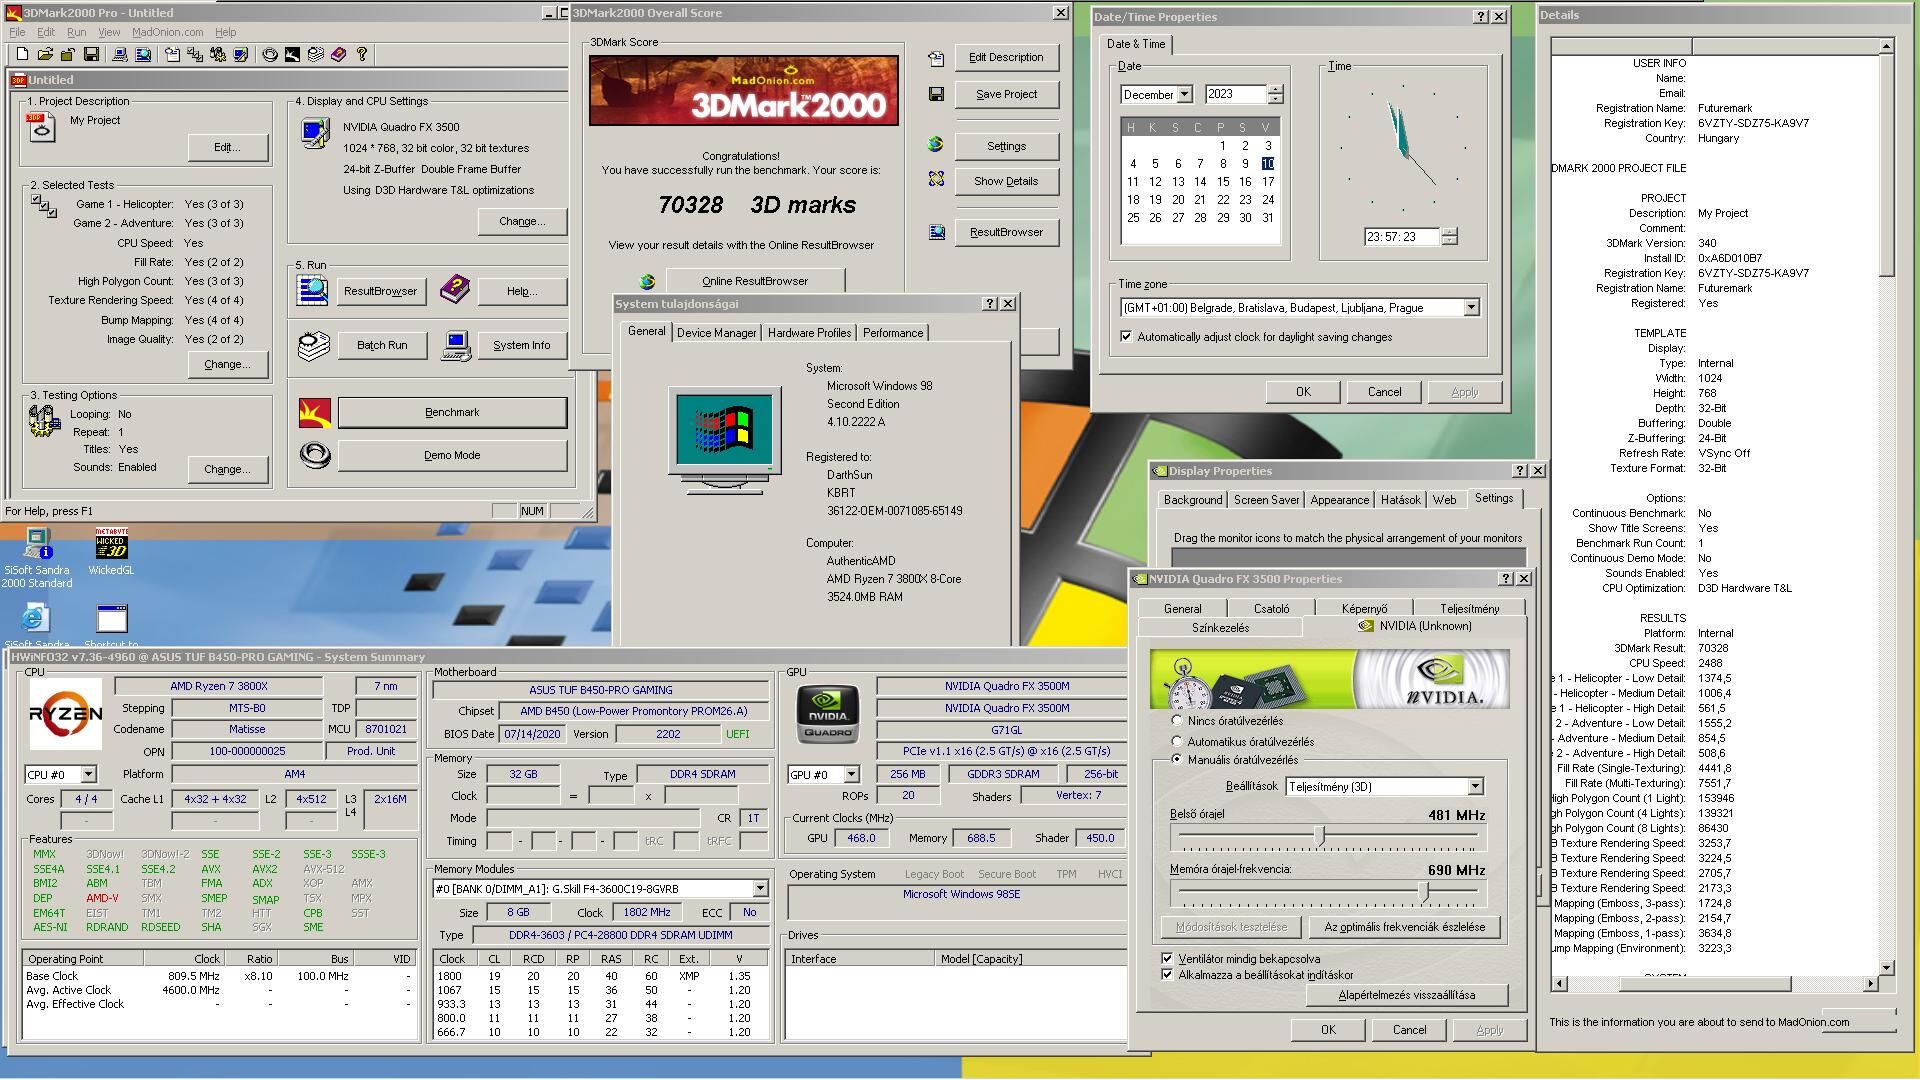1920x1080 pixels.
Task: Select 'Manuális óratulvezérlés' radio button
Action: (x=1177, y=759)
